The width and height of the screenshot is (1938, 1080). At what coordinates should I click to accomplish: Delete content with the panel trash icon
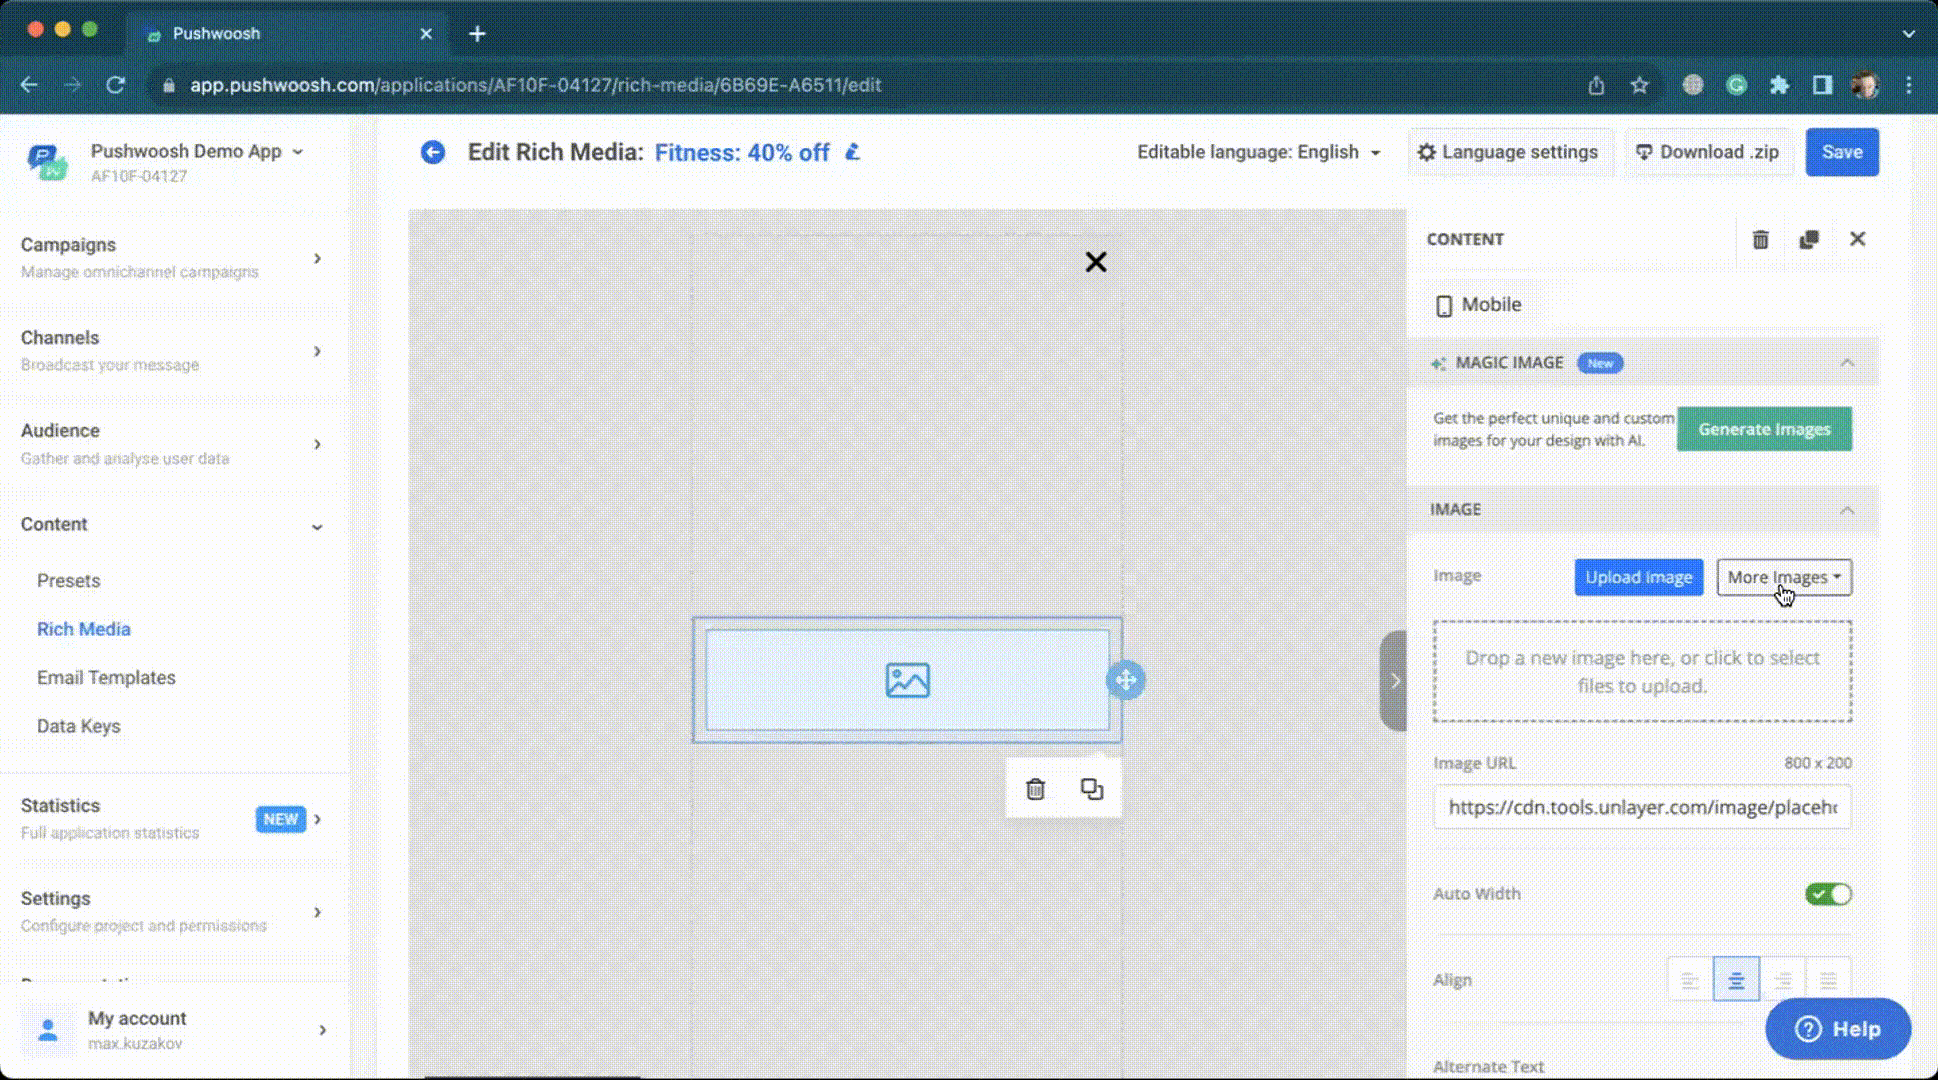click(x=1760, y=240)
